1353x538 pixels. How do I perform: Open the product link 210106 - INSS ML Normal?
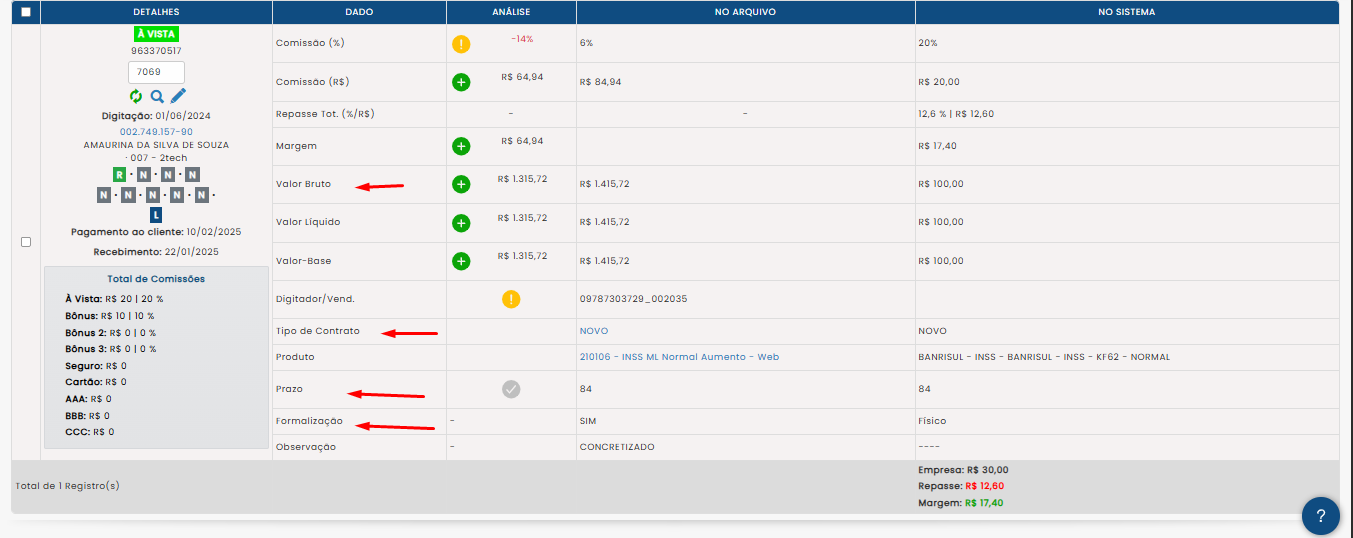[679, 357]
